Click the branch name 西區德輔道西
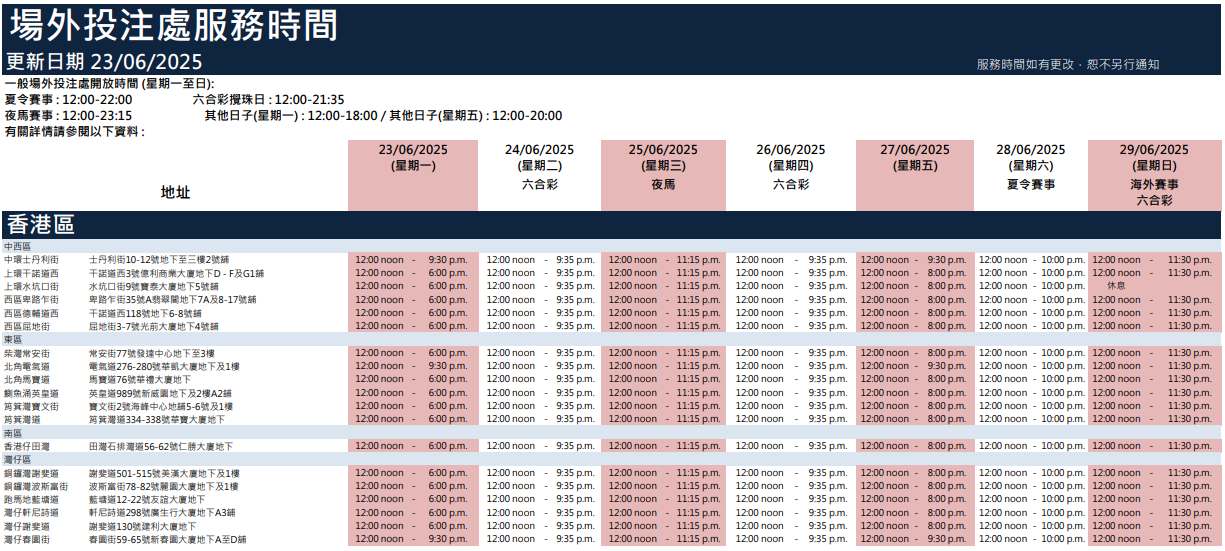Viewport: 1225px width, 551px height. 31,313
